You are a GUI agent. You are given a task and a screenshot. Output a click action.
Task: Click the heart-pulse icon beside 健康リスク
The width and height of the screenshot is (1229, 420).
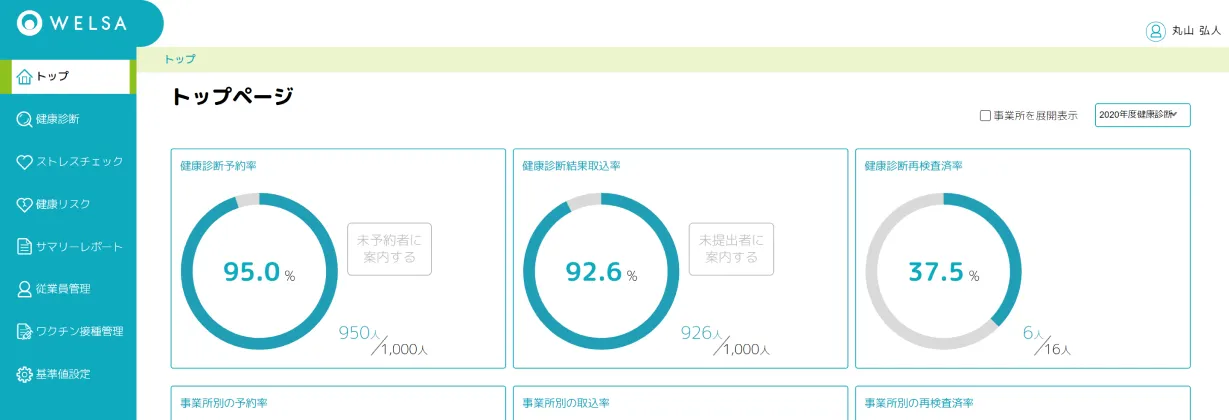point(25,204)
